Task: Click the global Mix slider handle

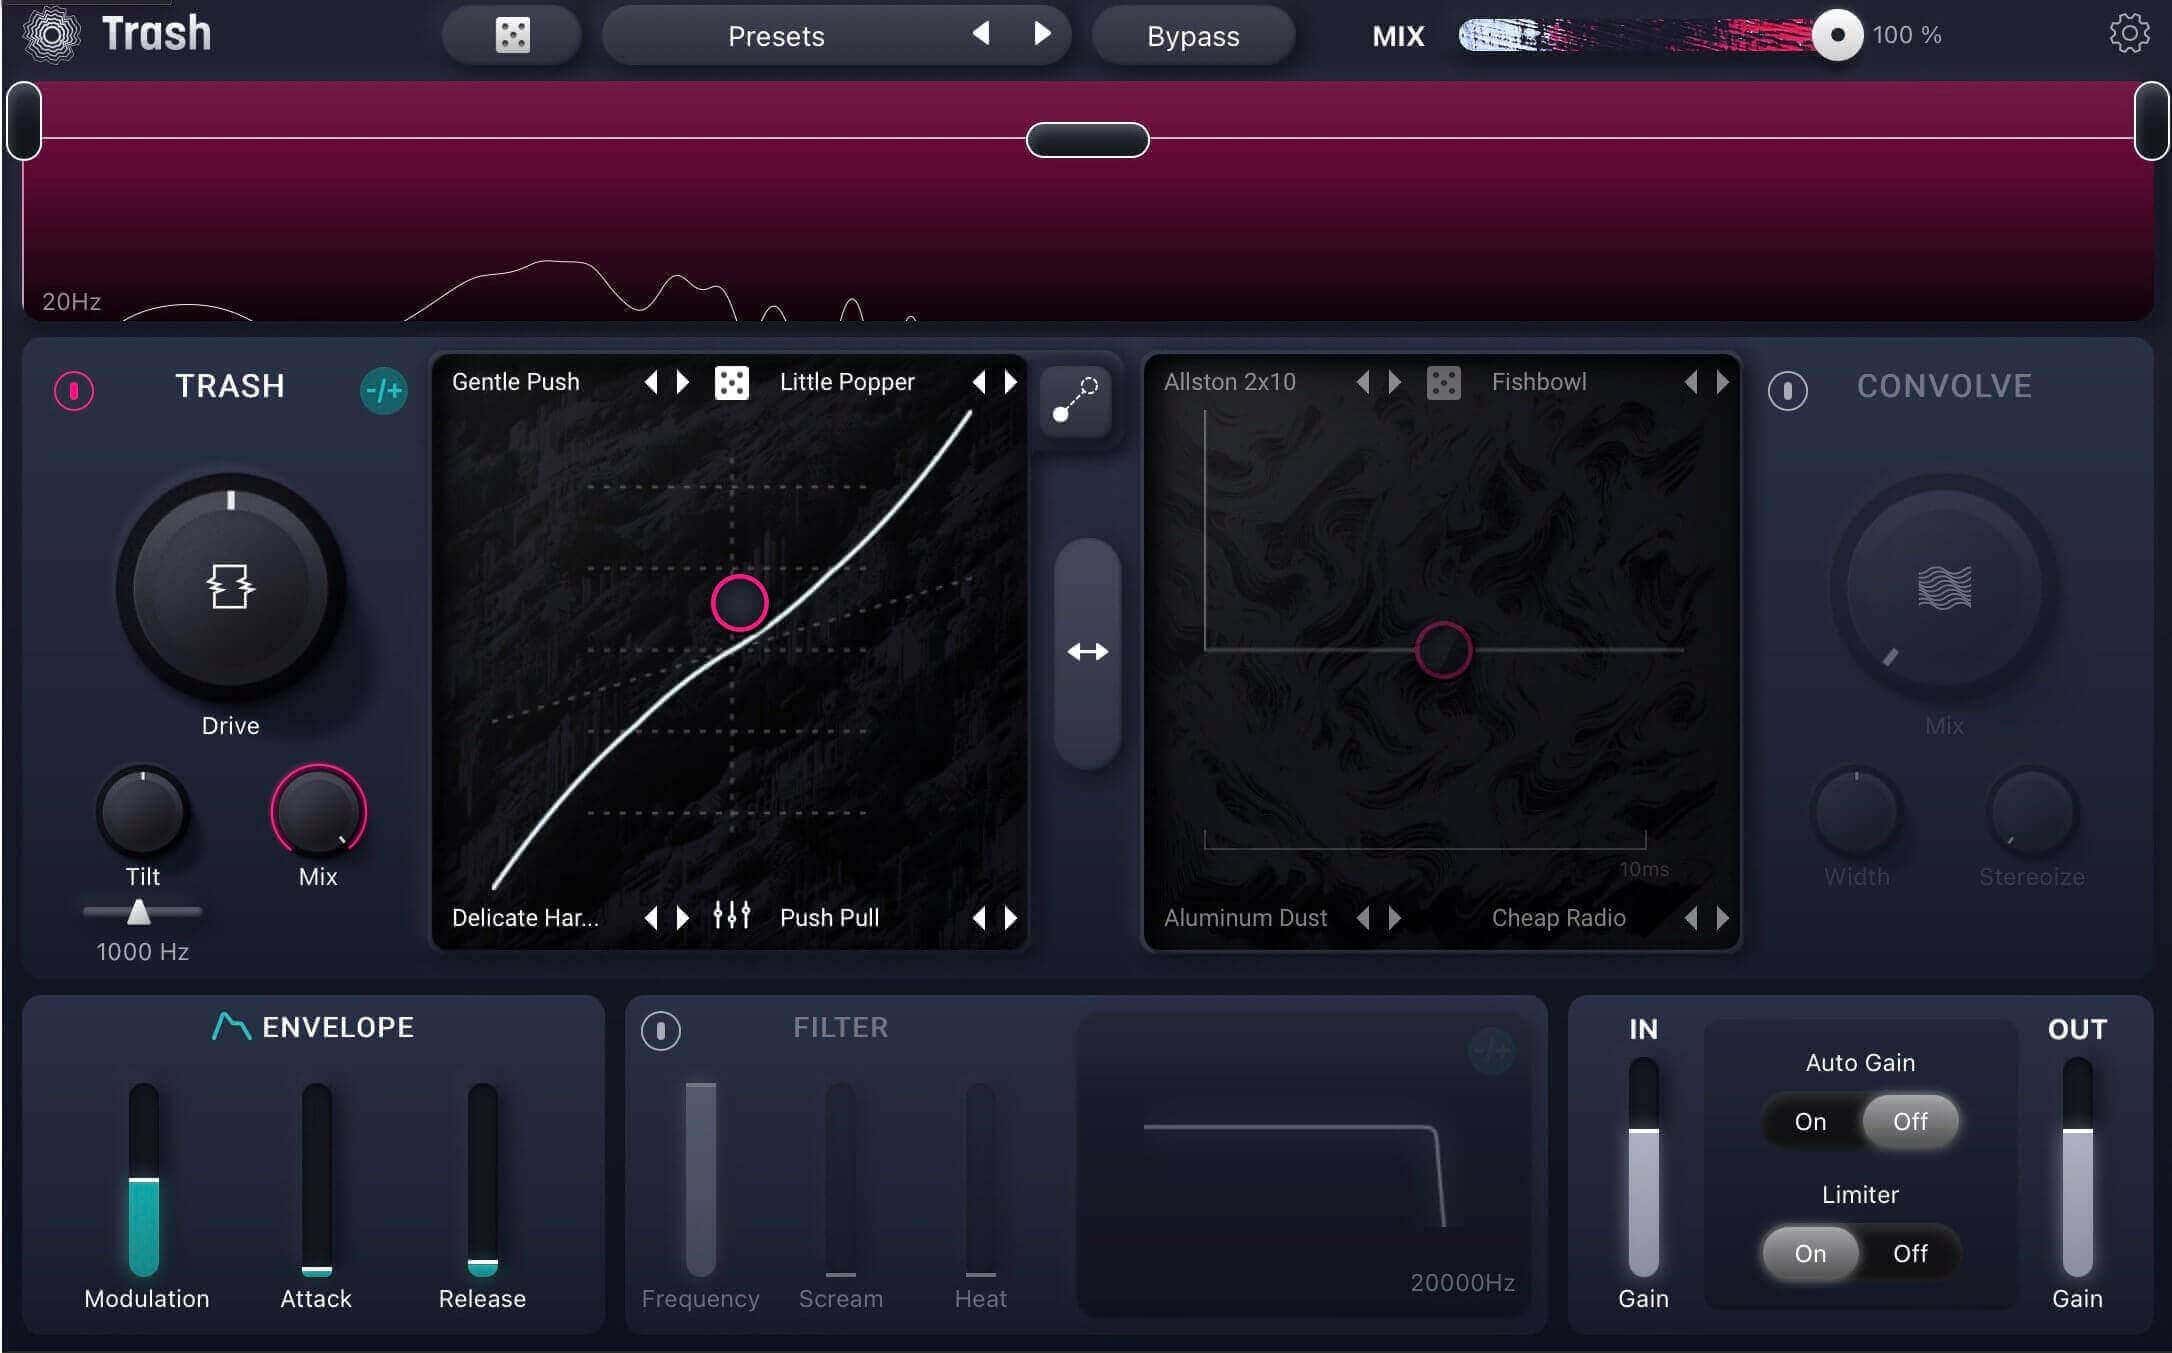Action: tap(1836, 35)
